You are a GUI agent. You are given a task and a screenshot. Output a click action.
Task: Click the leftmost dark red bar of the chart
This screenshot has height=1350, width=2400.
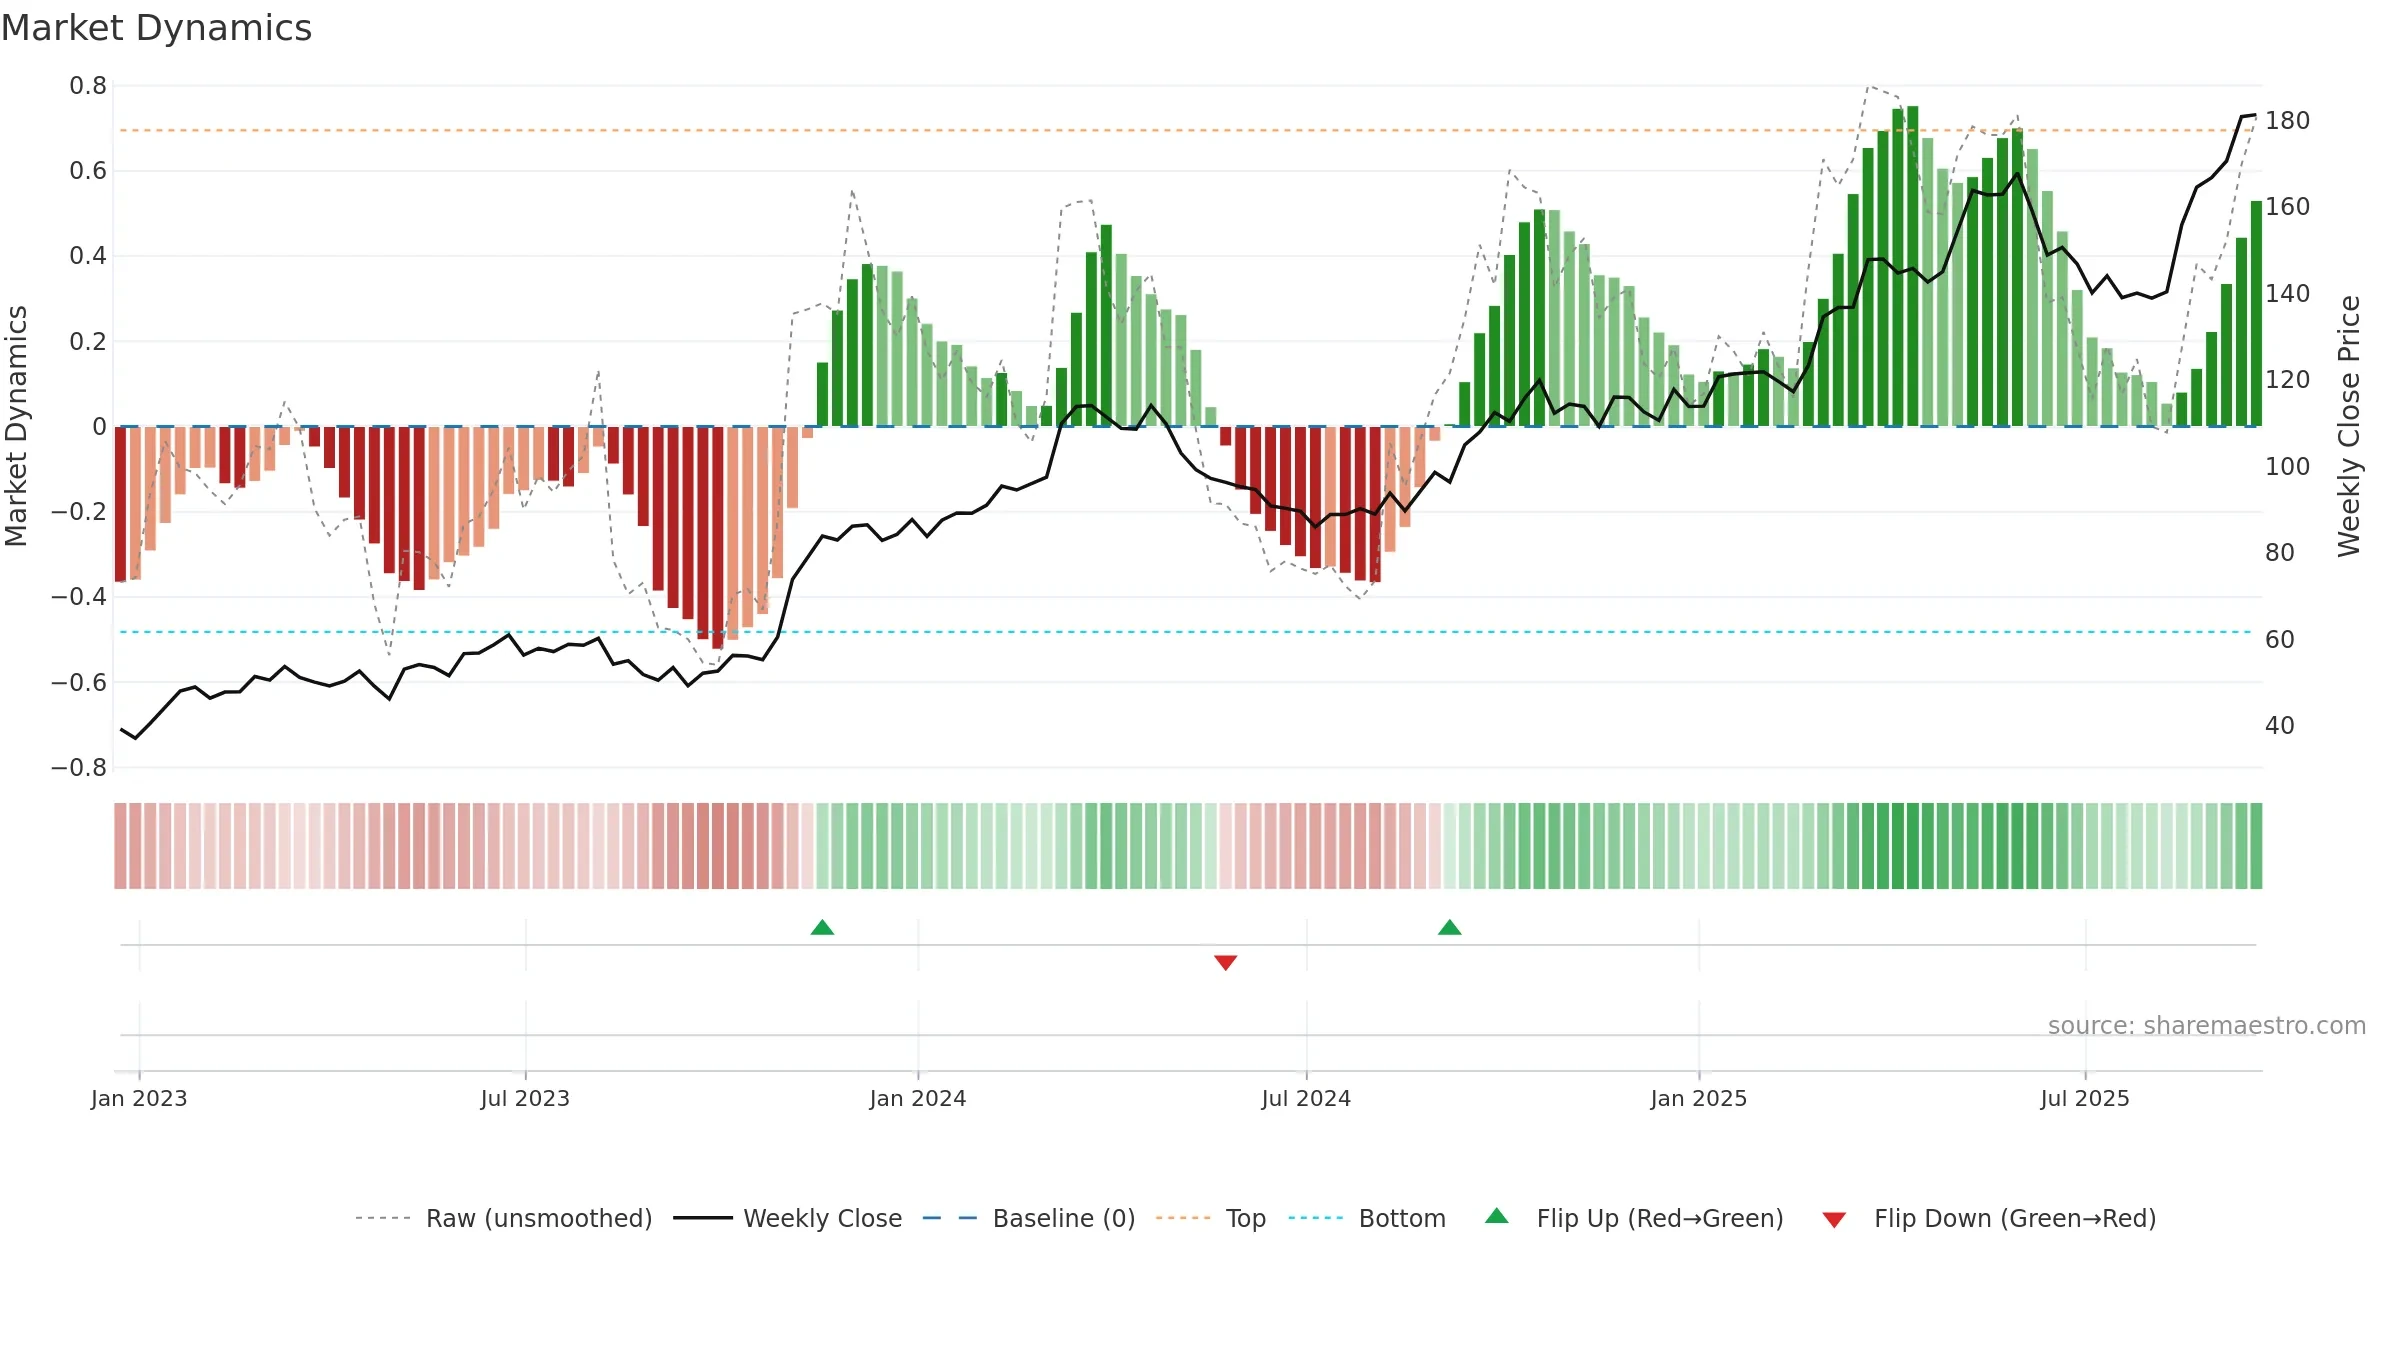coord(120,504)
